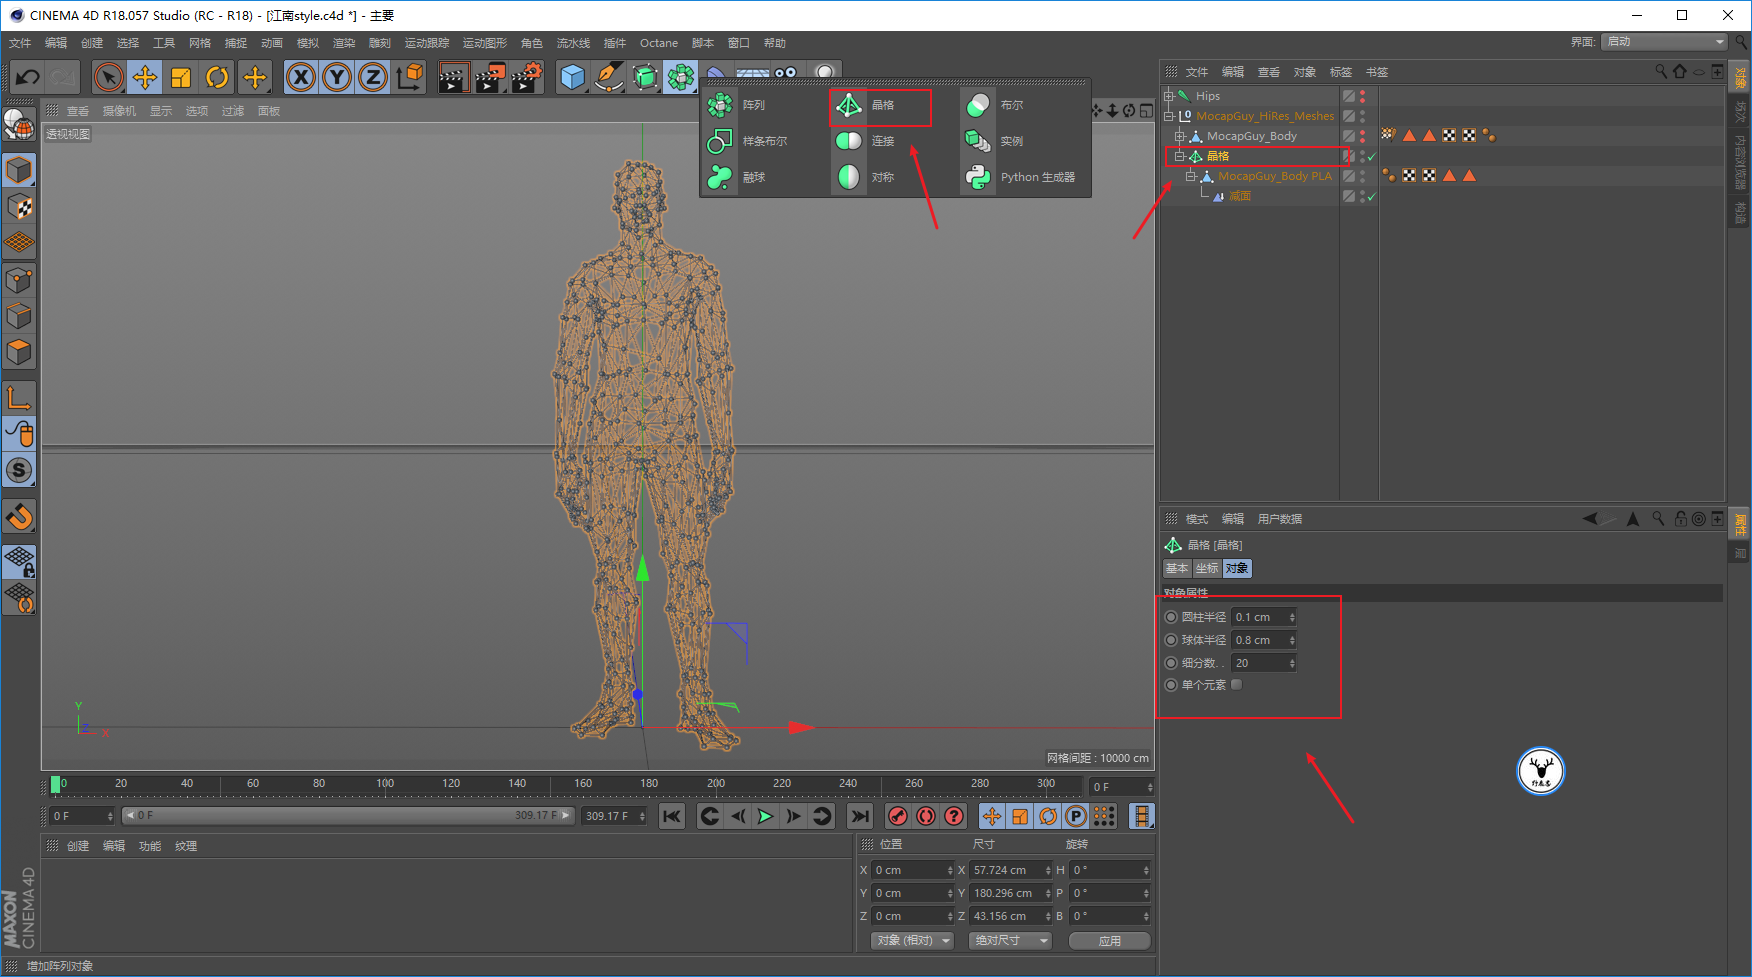Click the record active objects button
Viewport: 1752px width, 977px height.
point(898,816)
